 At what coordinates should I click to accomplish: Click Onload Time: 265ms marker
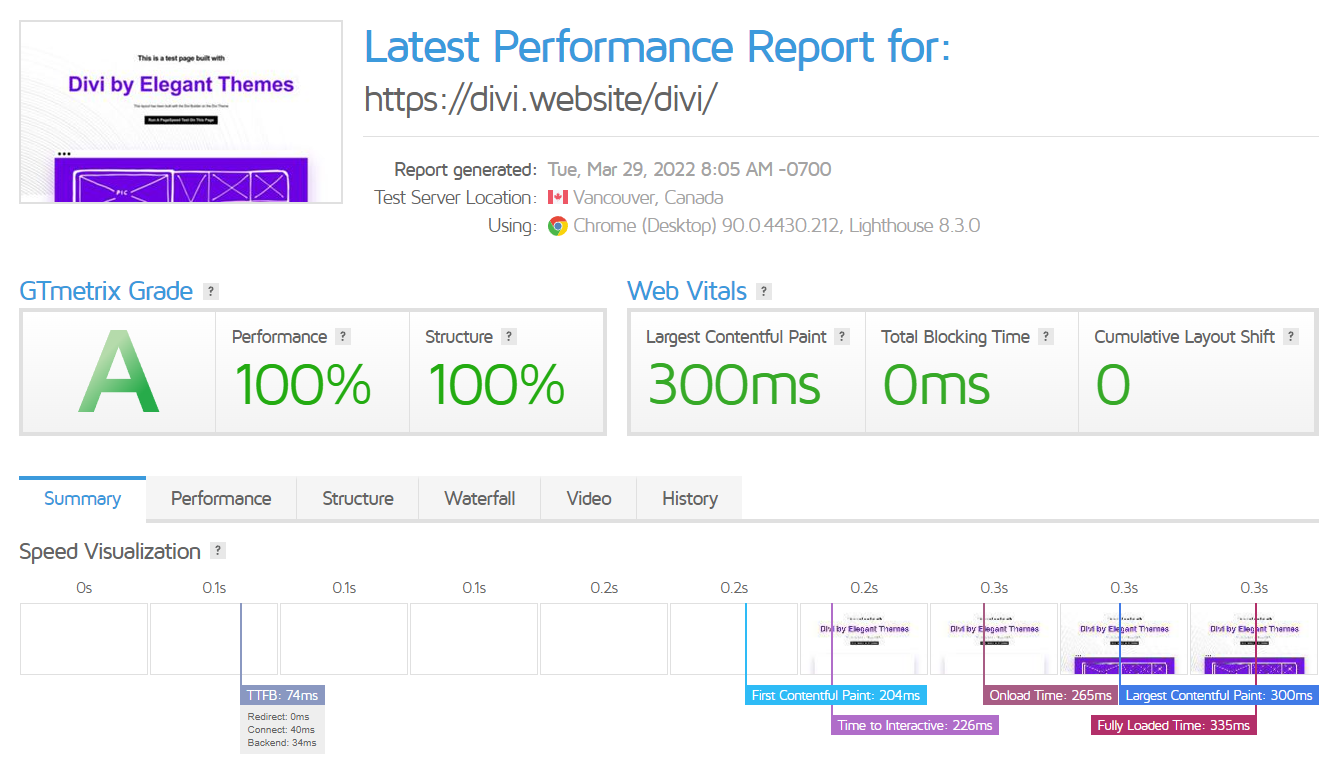[x=1050, y=695]
